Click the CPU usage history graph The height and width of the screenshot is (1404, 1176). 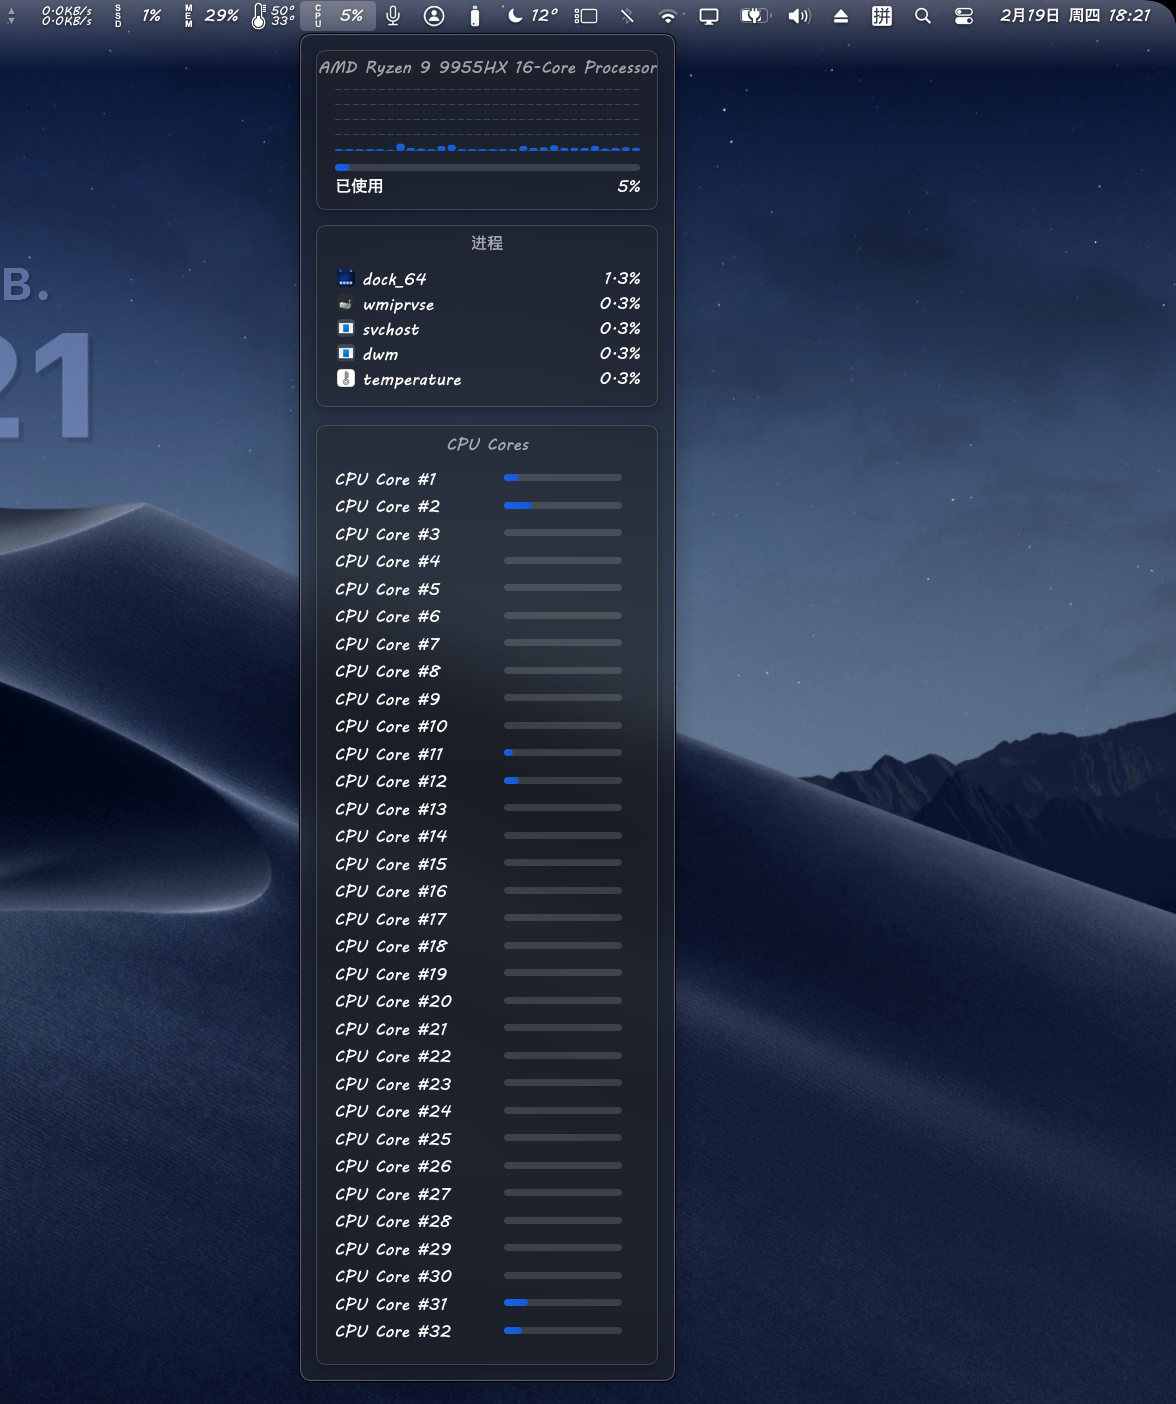click(x=487, y=121)
